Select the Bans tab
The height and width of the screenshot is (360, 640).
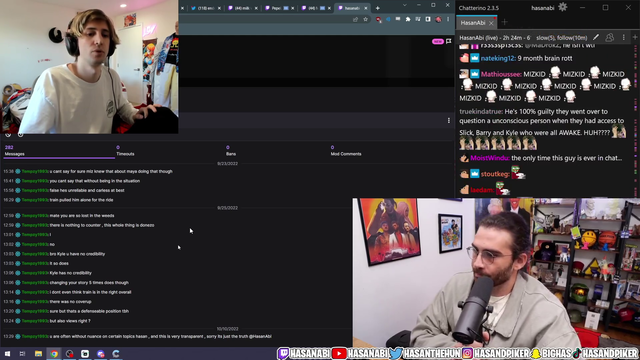[231, 151]
